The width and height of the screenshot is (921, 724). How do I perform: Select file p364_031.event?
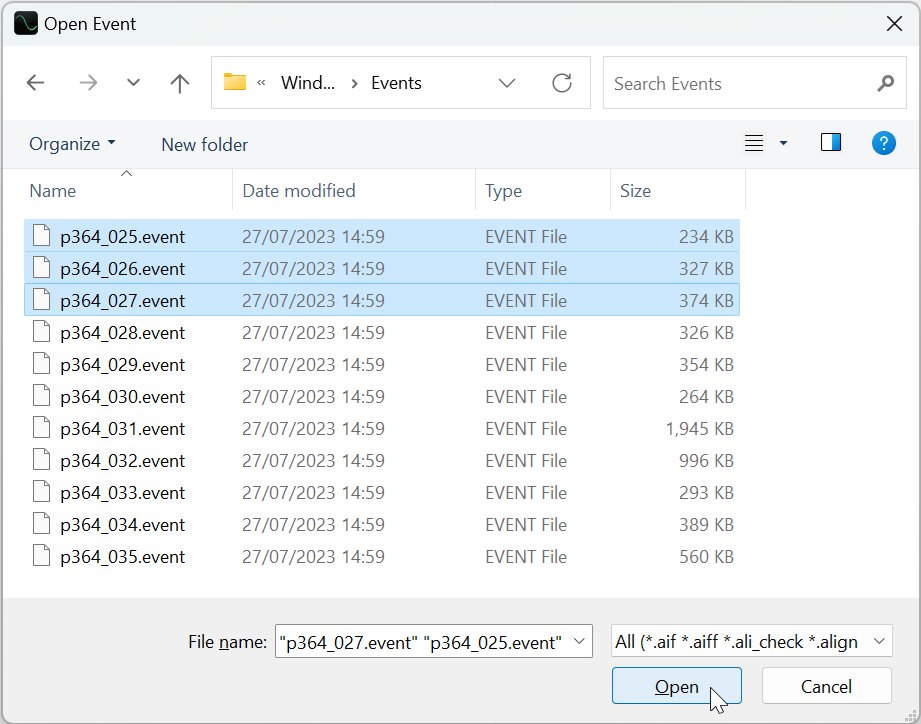point(122,429)
